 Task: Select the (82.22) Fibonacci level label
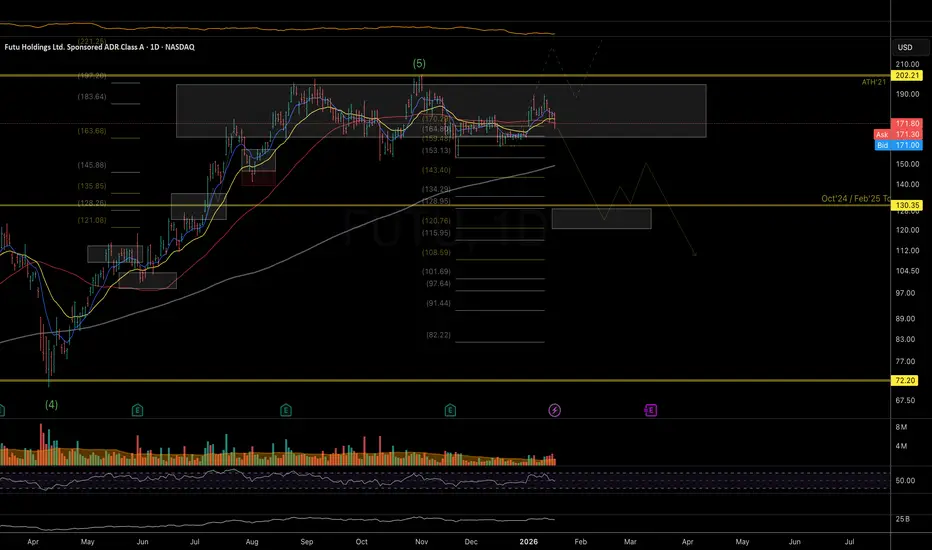tap(438, 335)
